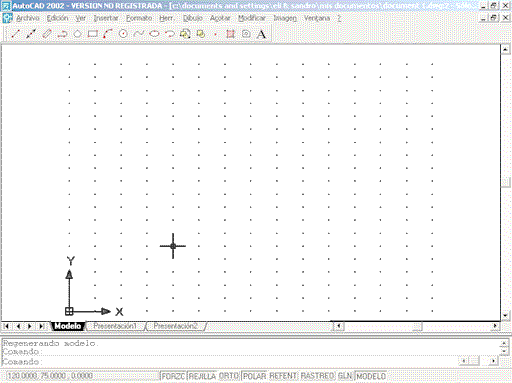The width and height of the screenshot is (512, 383).
Task: Pick the Spline curve tool
Action: (139, 34)
